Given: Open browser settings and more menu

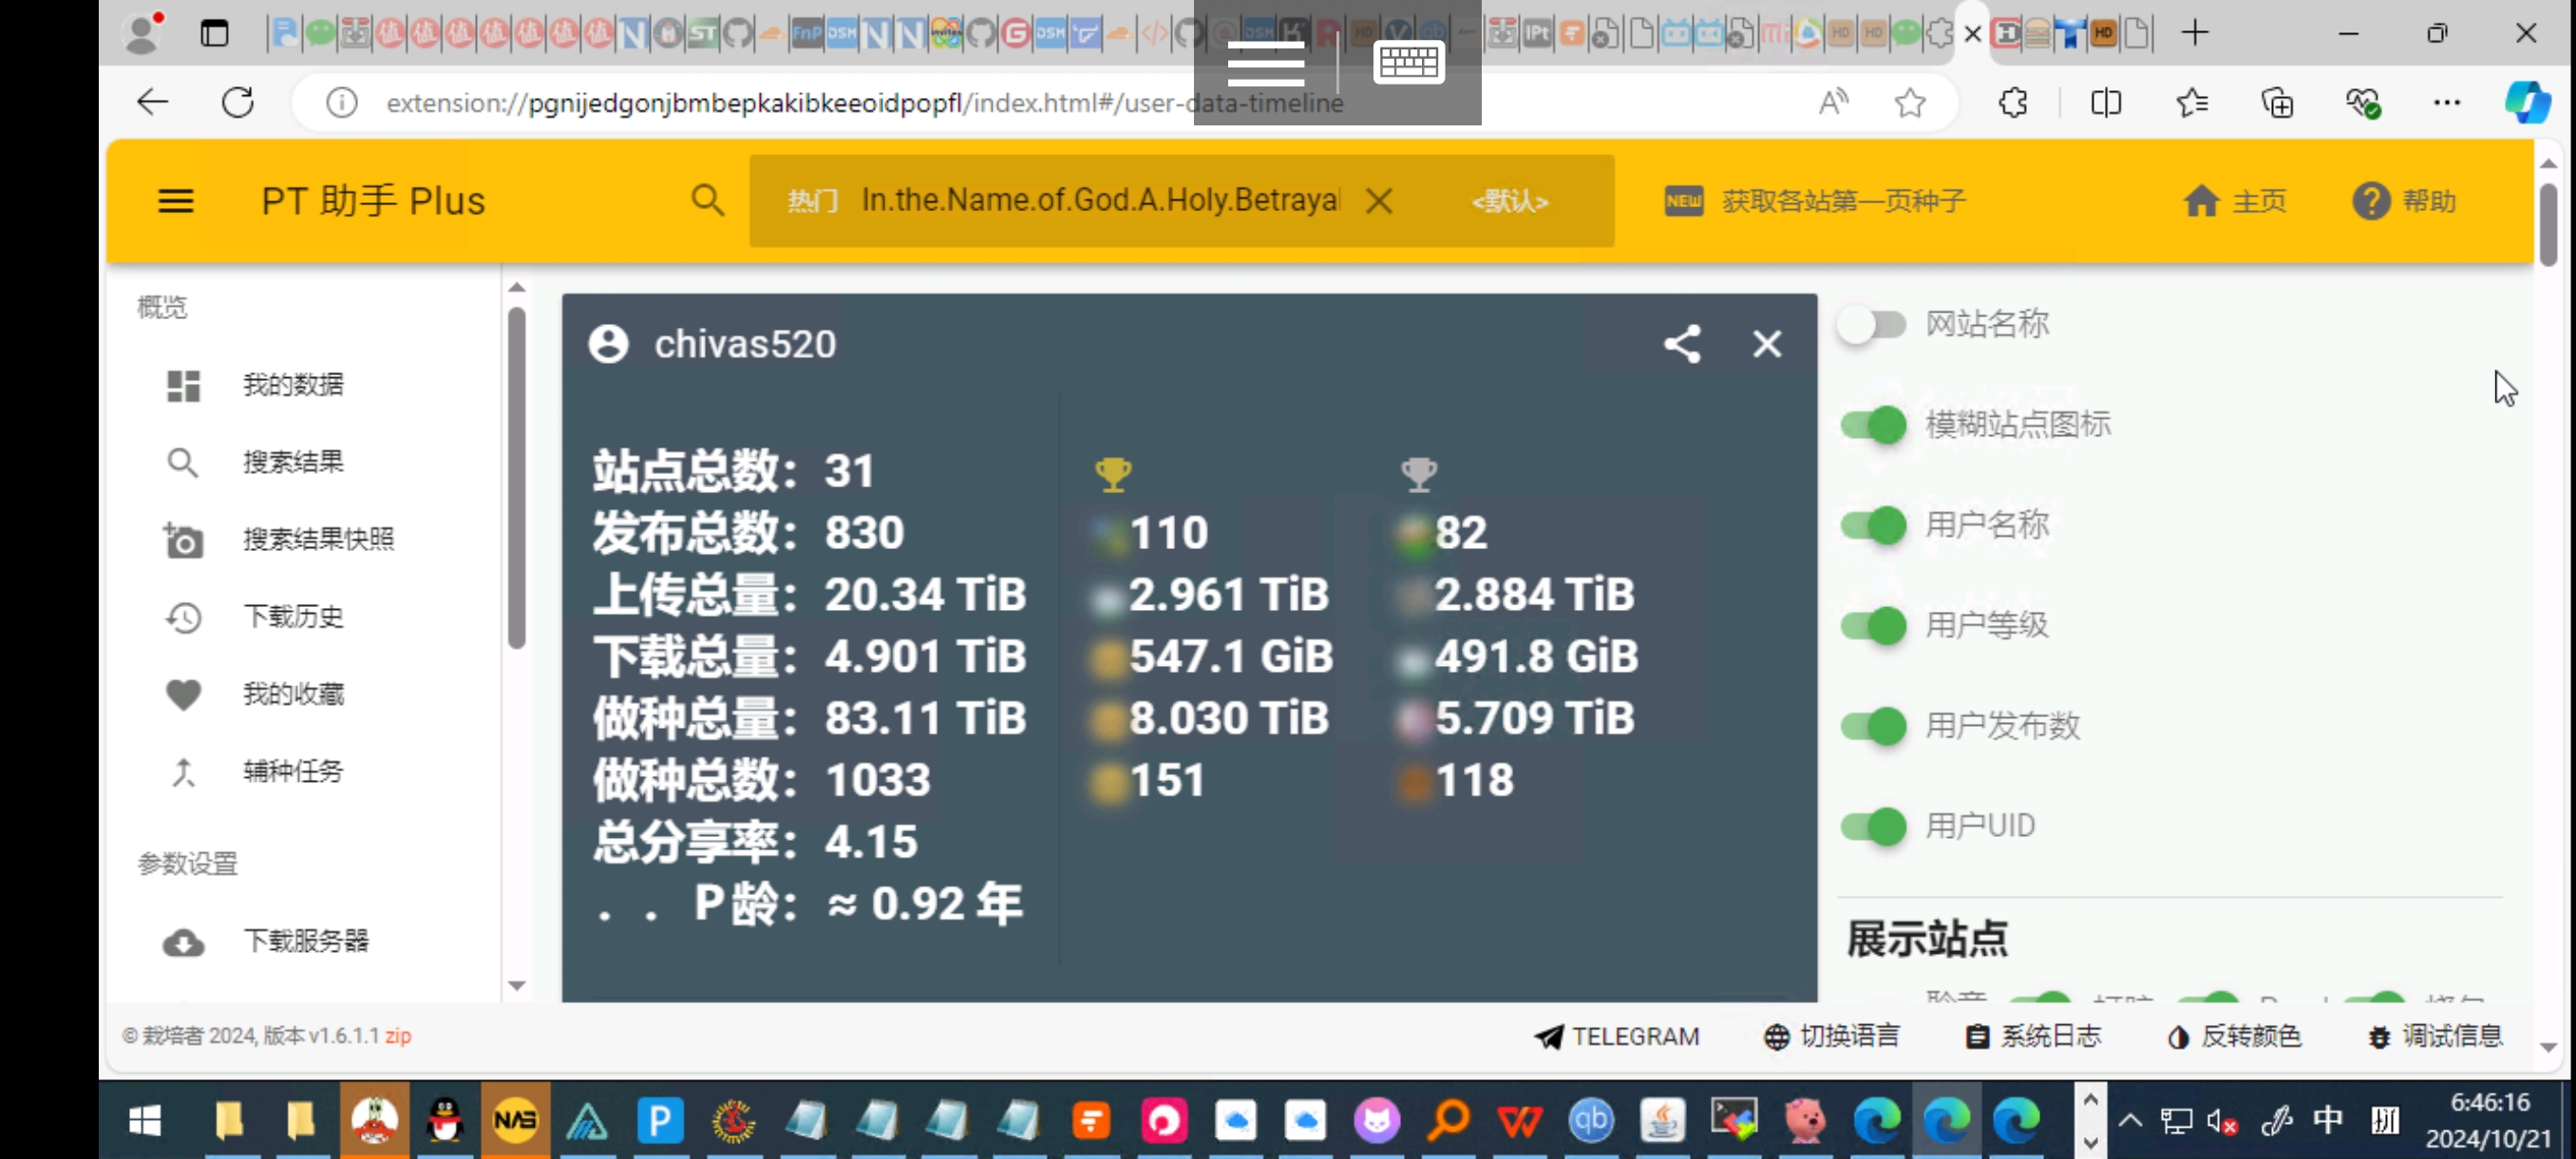Looking at the screenshot, I should (2446, 102).
